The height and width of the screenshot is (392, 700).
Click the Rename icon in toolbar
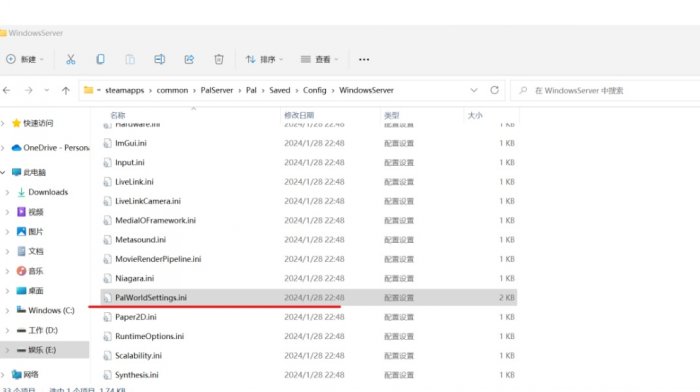tap(159, 59)
